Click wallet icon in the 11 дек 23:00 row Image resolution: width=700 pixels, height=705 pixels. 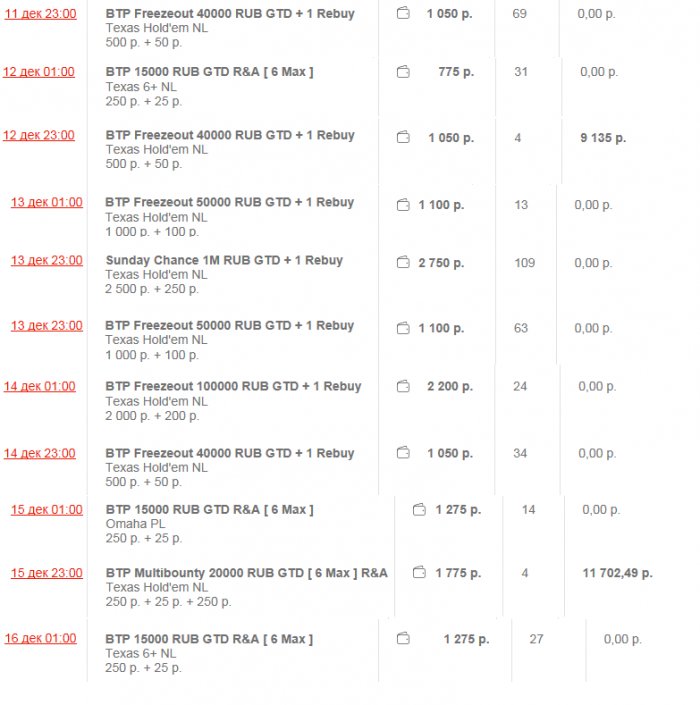pos(404,14)
